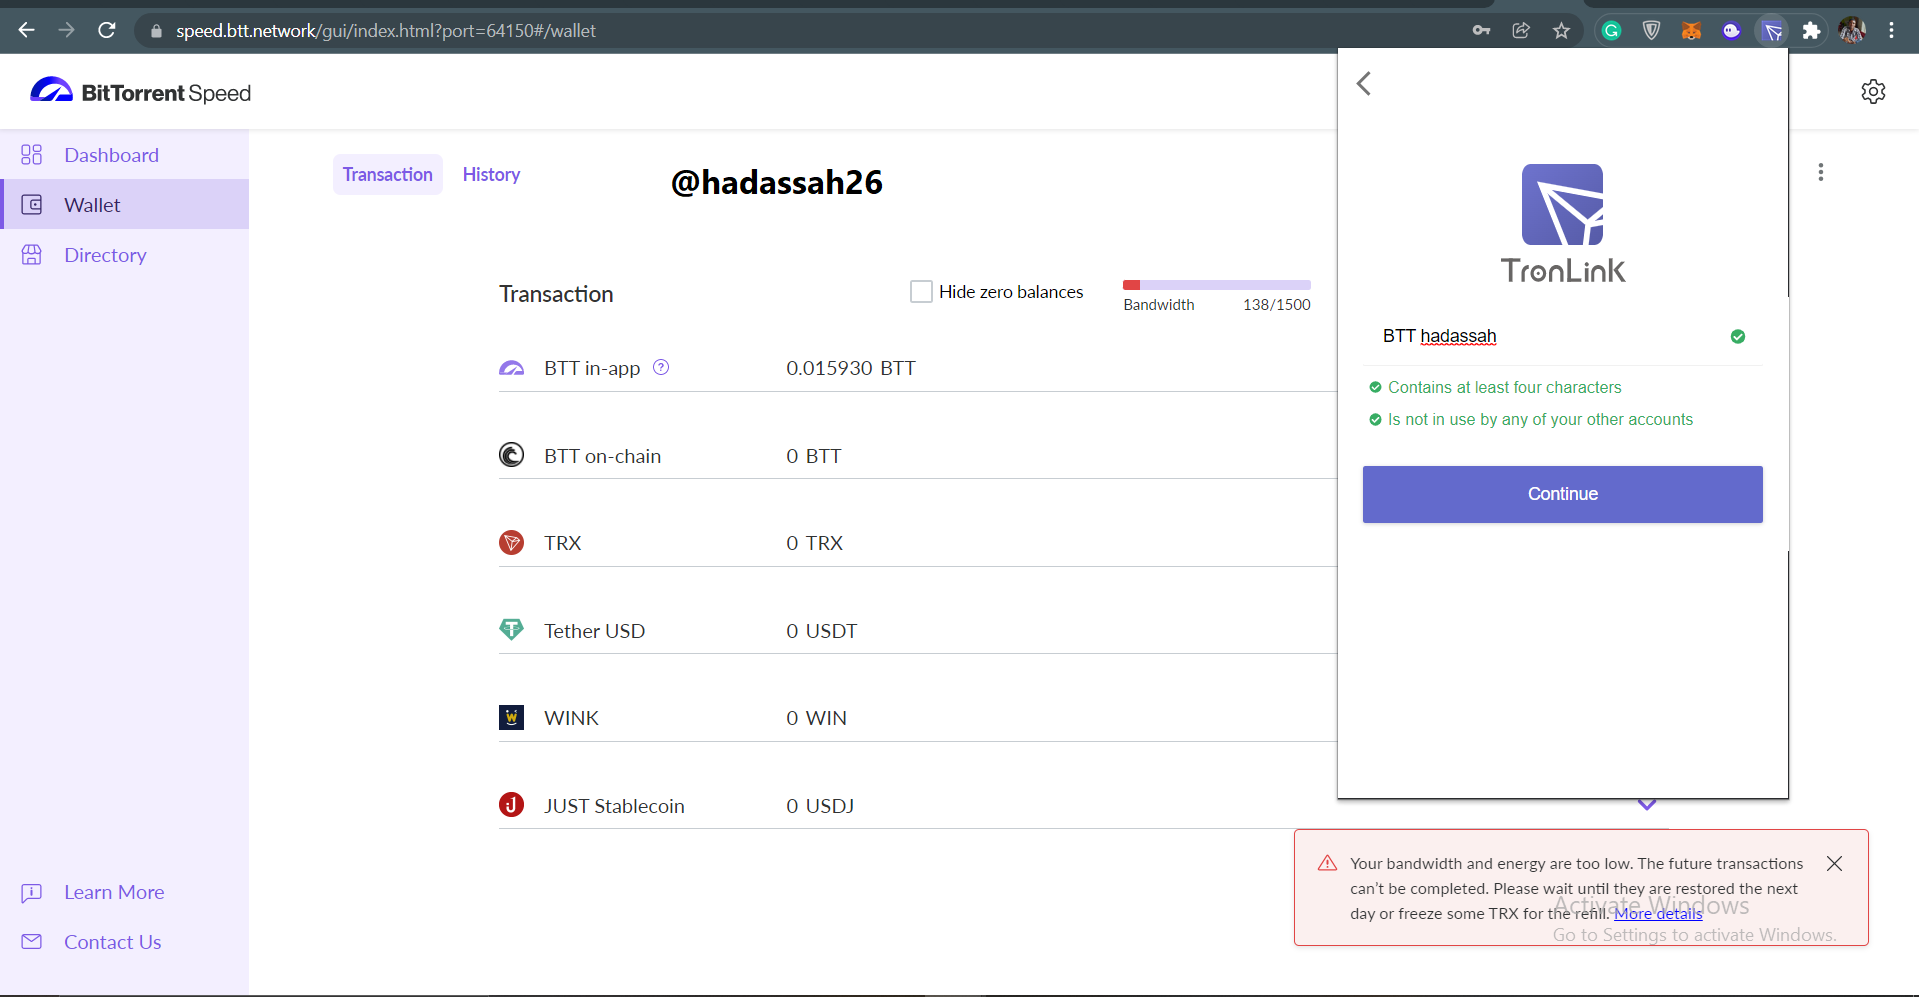Screen dimensions: 1919x997
Task: Click the Tether USD token icon
Action: (x=511, y=630)
